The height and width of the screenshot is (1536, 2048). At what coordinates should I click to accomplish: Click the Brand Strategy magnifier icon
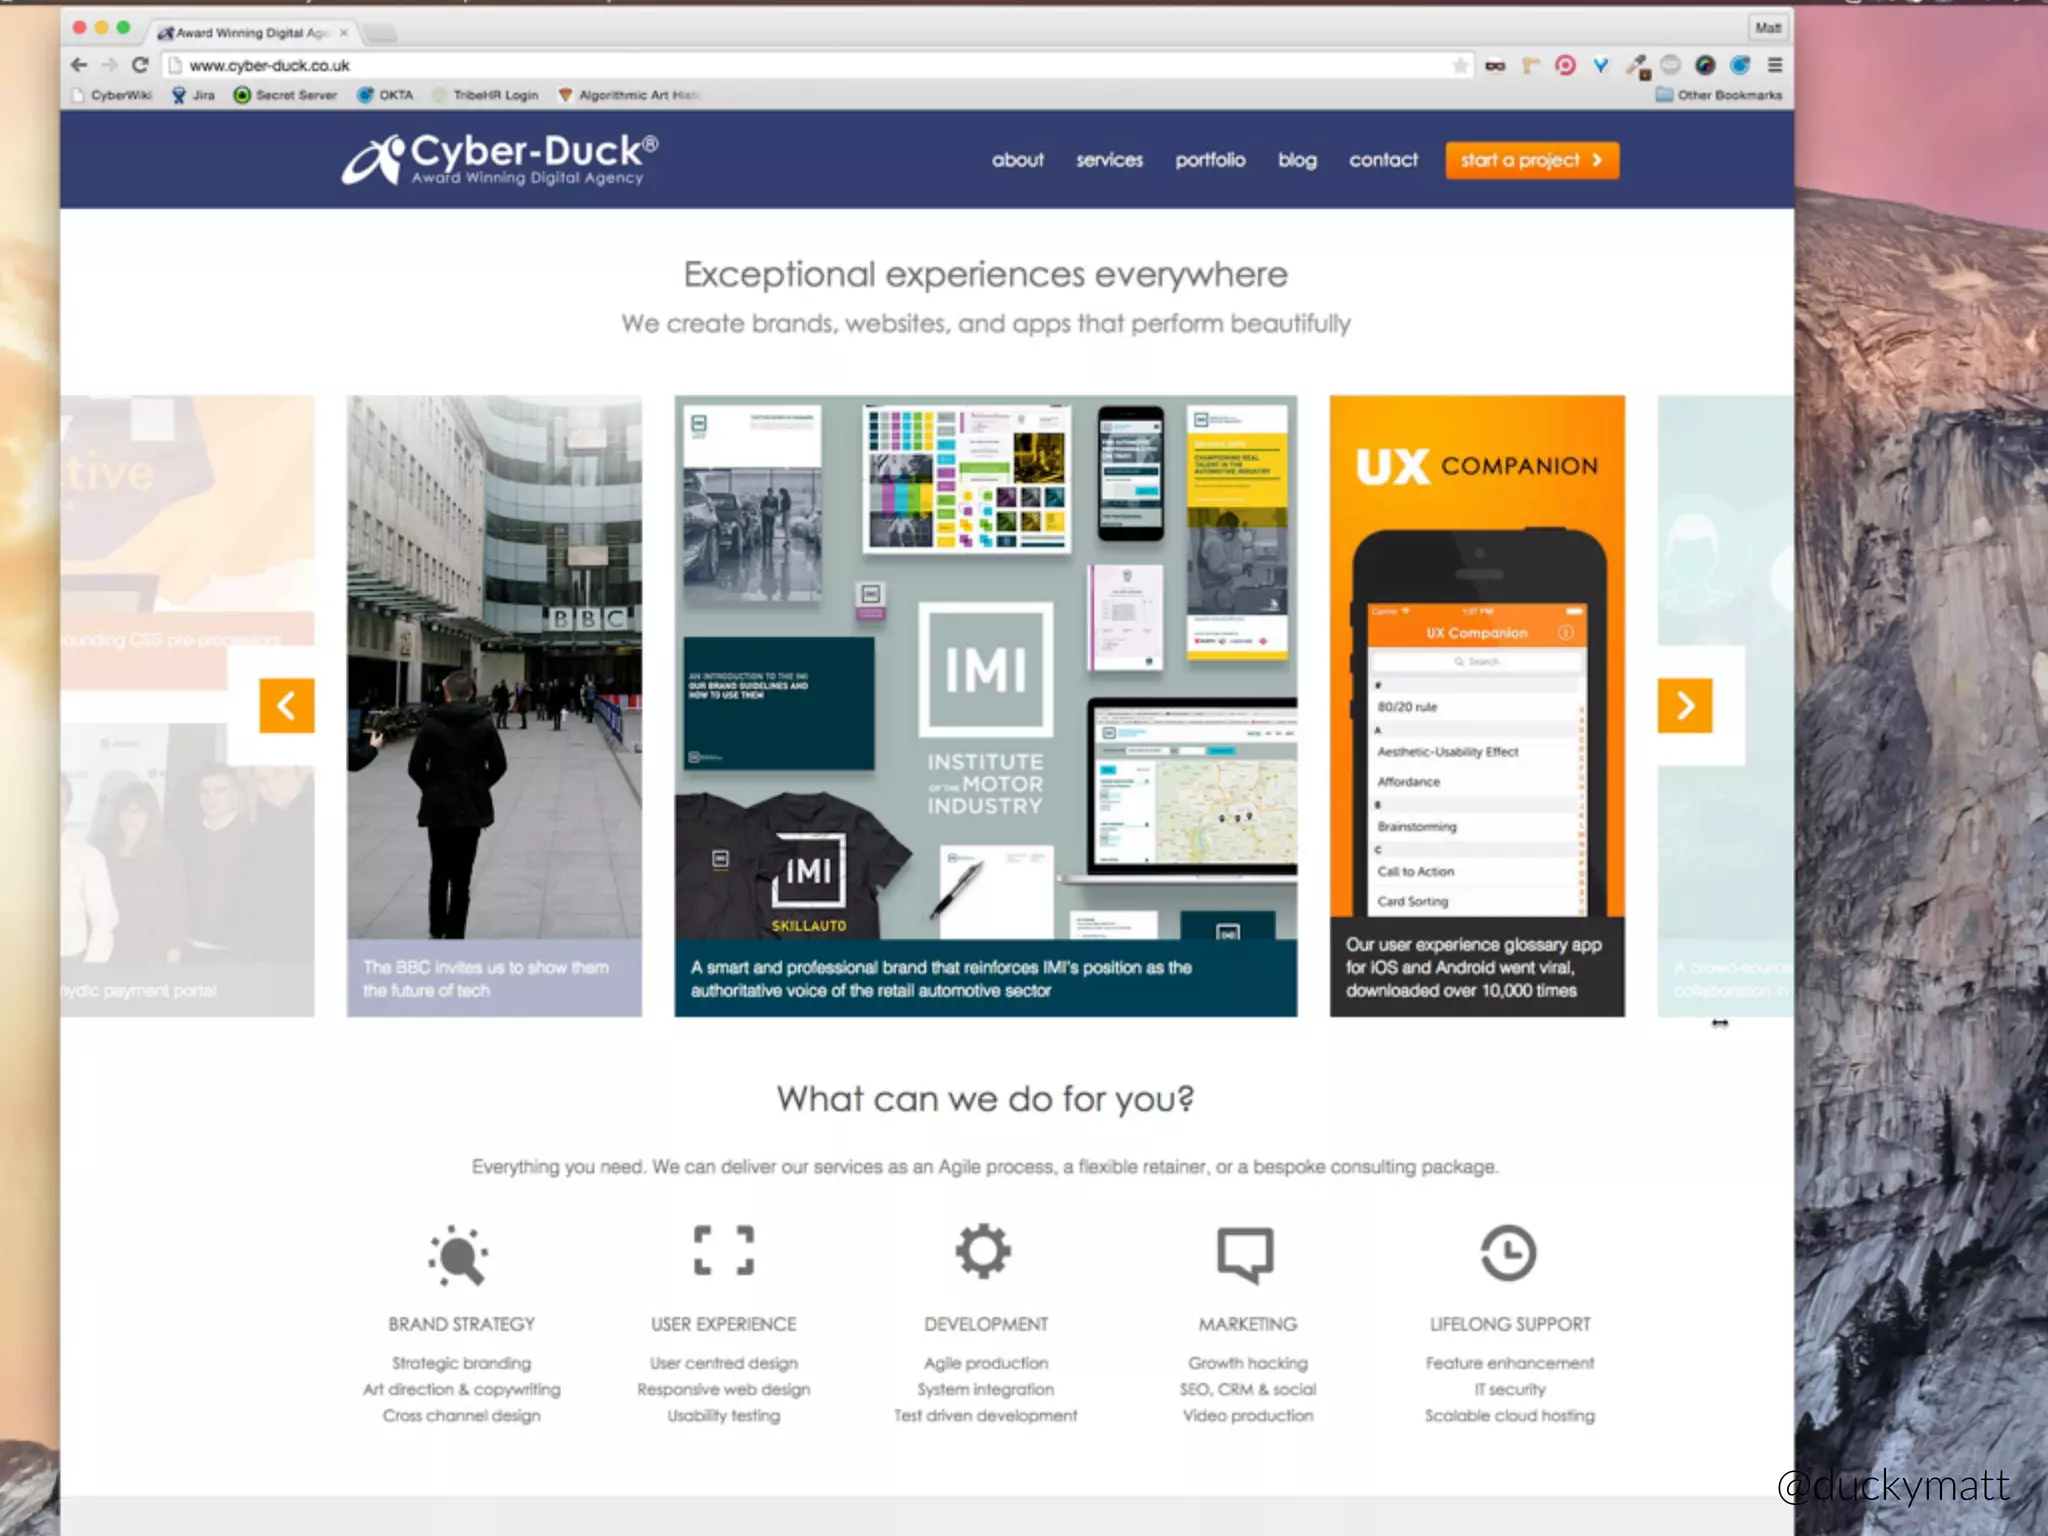459,1255
